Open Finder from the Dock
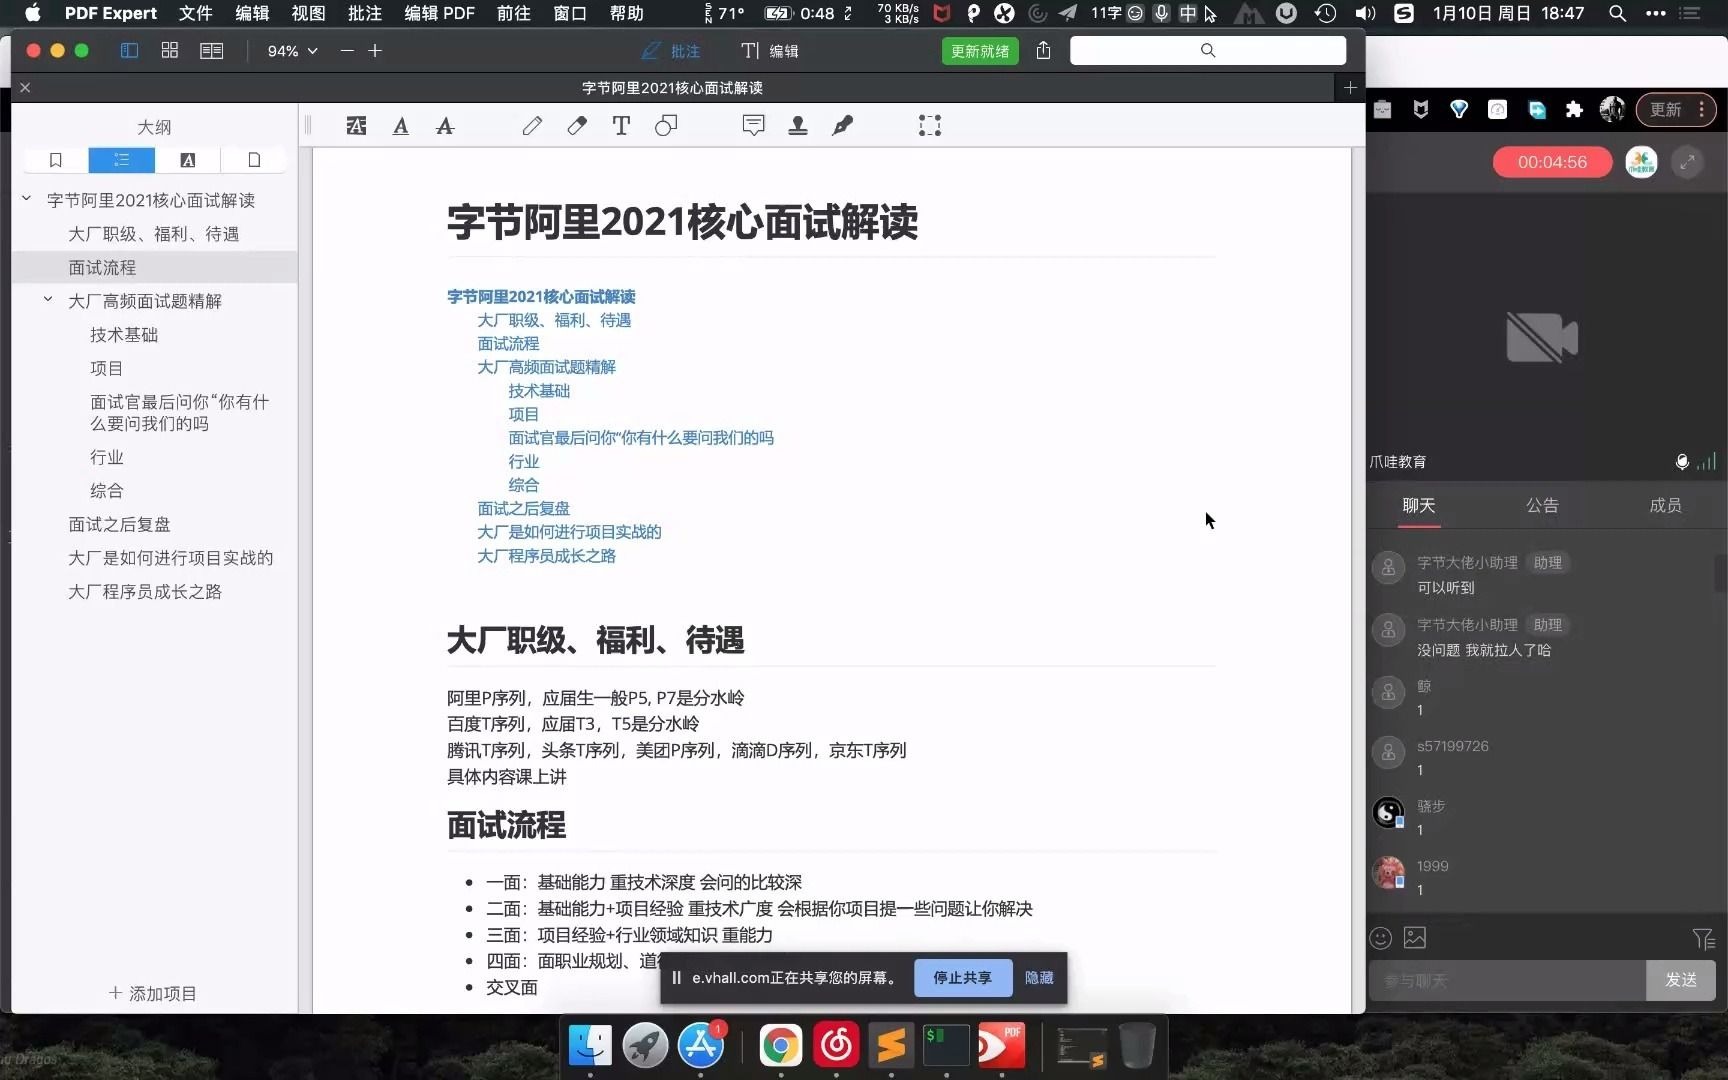 pos(590,1047)
